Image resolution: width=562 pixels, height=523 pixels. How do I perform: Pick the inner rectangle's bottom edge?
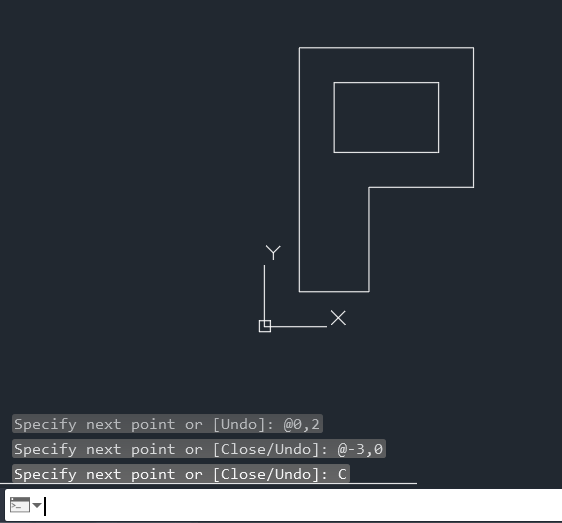point(386,152)
